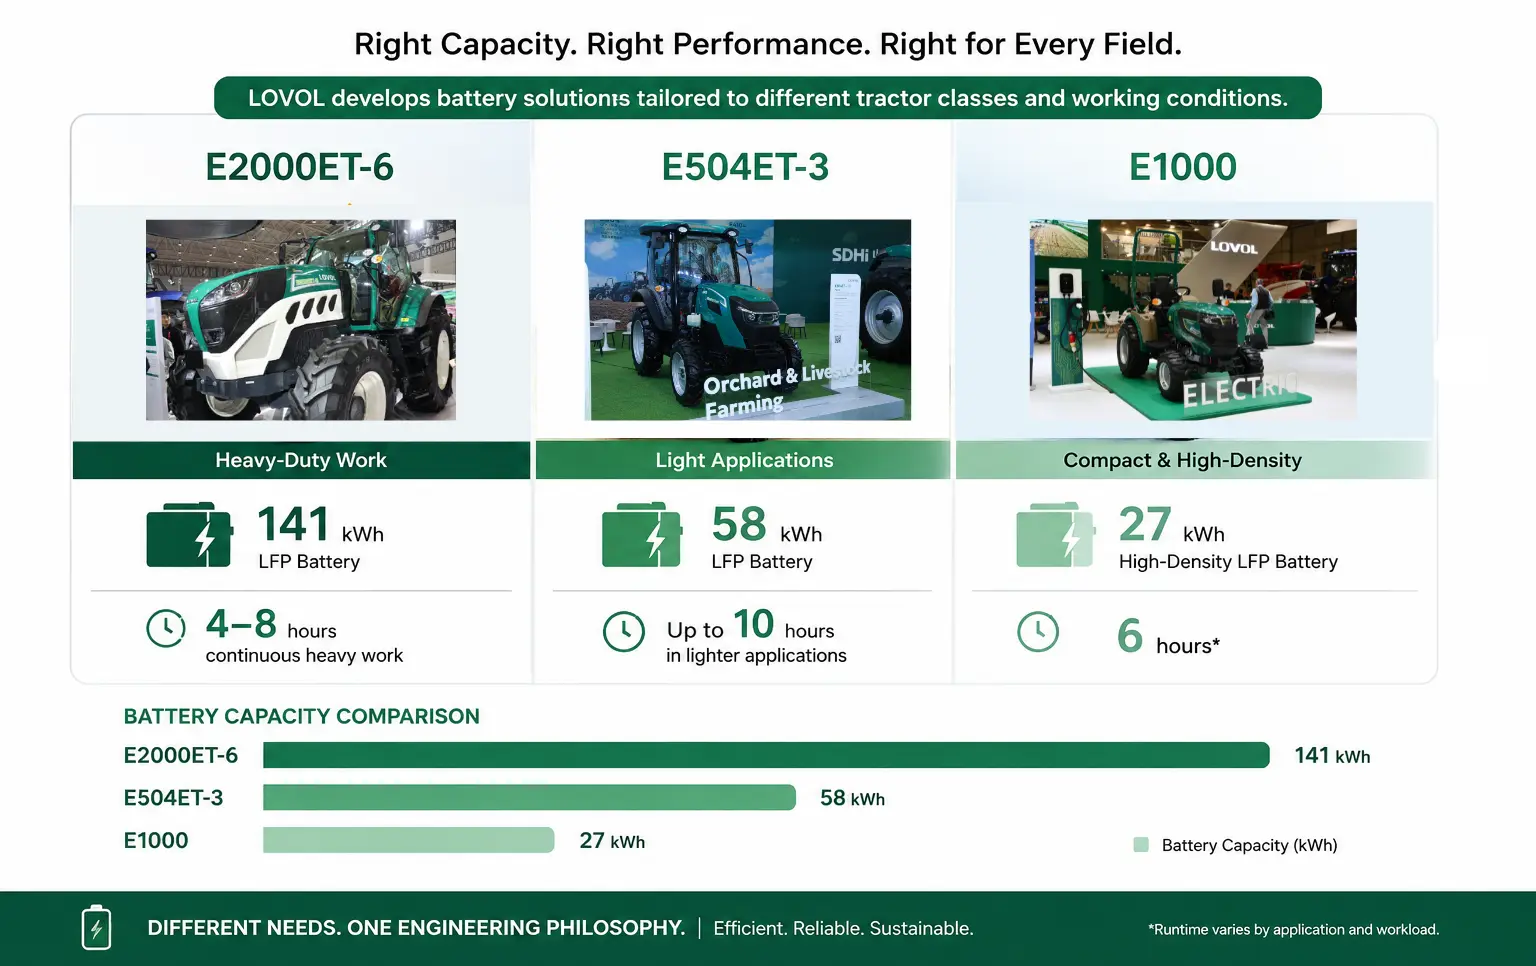Screen dimensions: 1536x966
Task: Click the "in lighter applications" text
Action: (x=756, y=656)
